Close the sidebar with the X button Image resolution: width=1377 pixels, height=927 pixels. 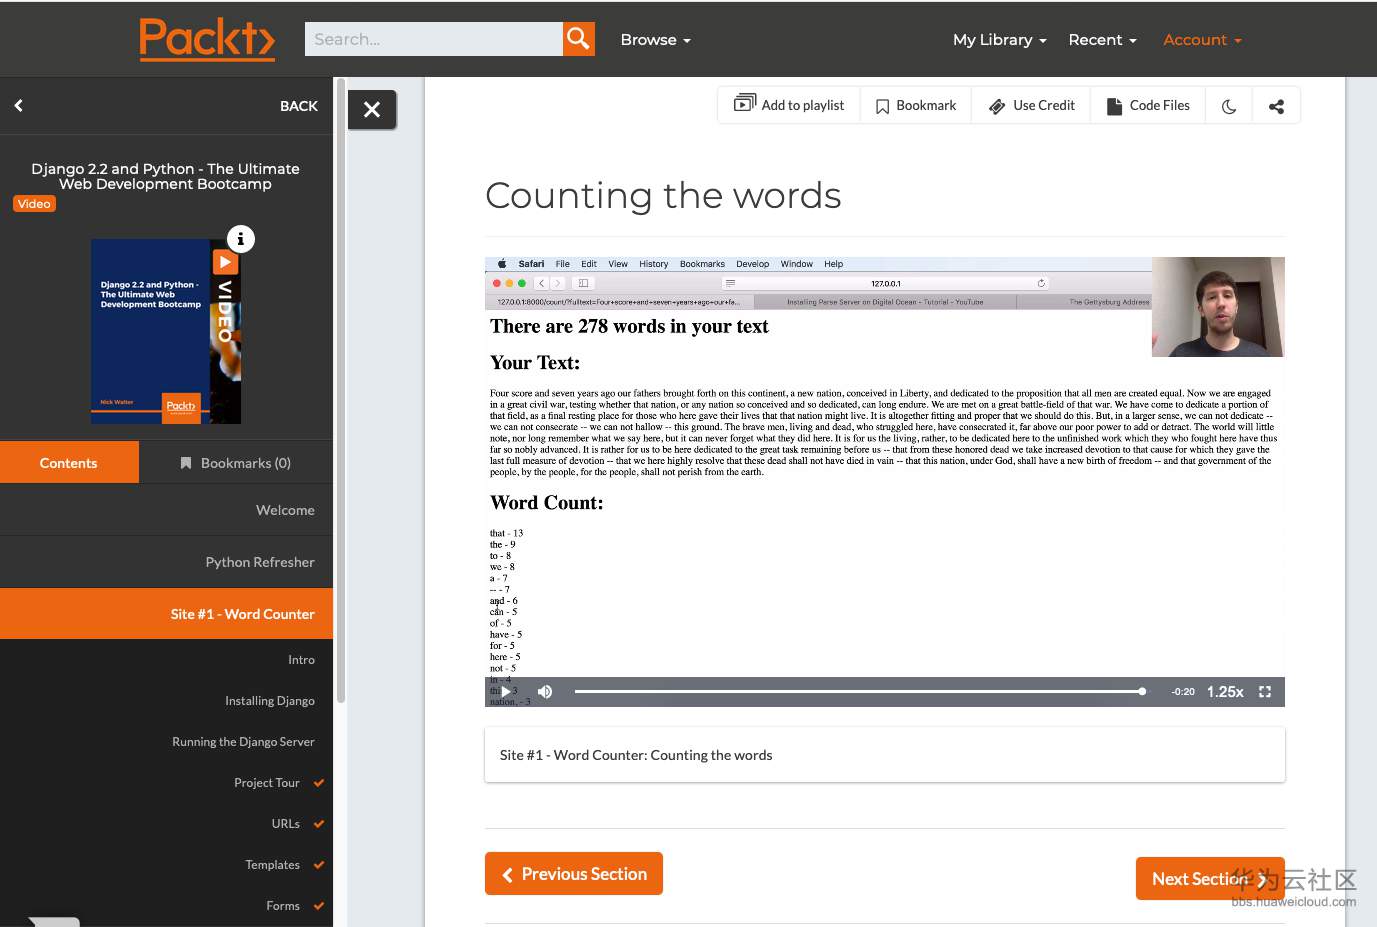[x=372, y=110]
